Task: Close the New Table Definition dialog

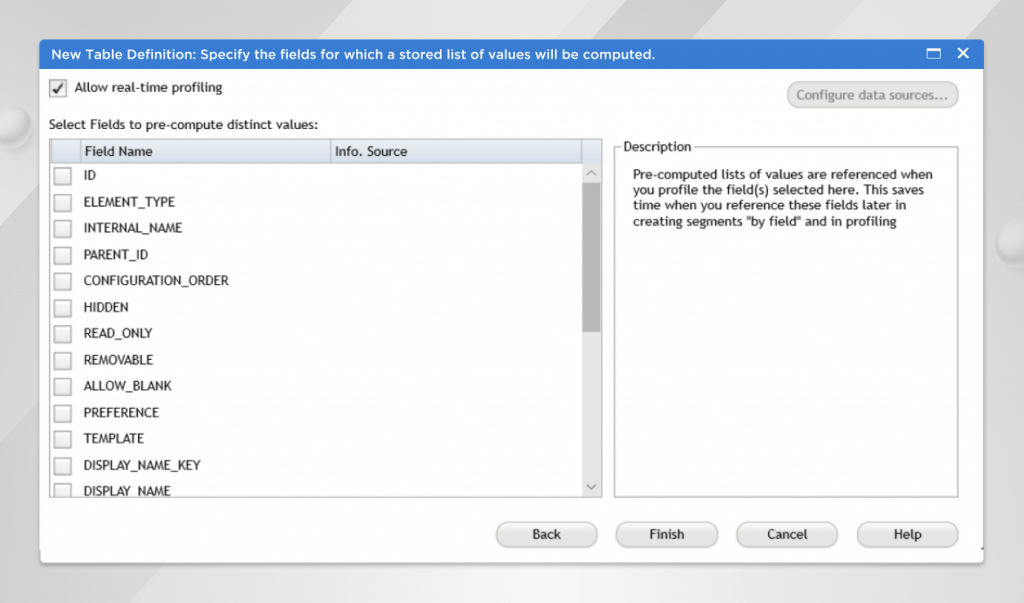Action: coord(963,54)
